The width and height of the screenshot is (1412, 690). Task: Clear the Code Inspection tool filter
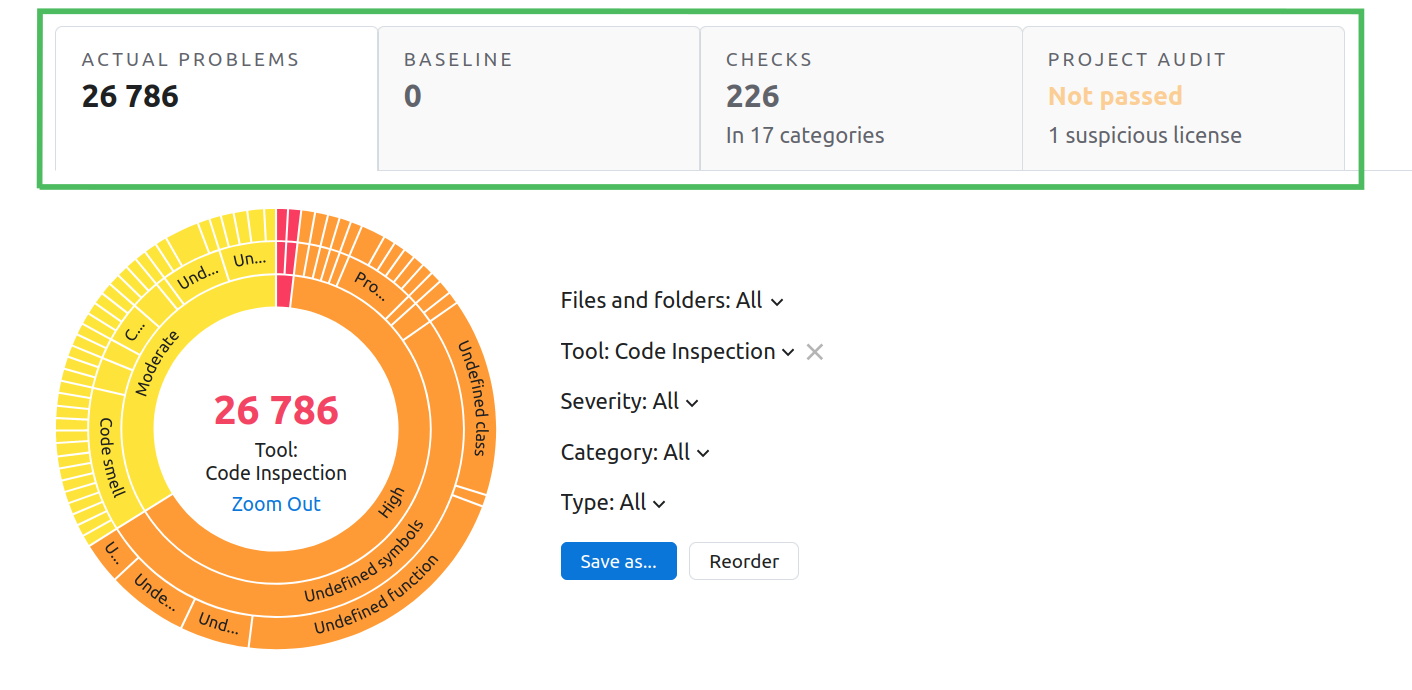point(815,352)
